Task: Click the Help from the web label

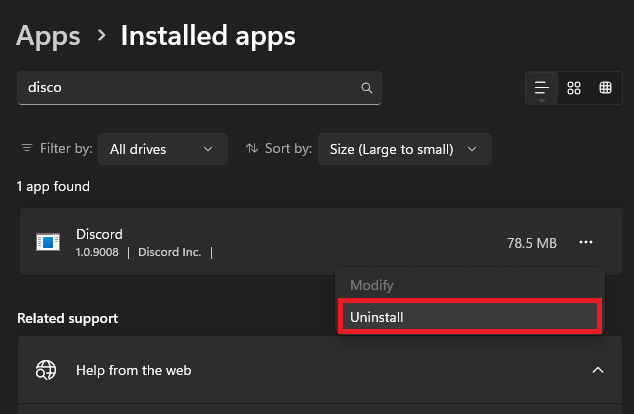Action: [133, 370]
